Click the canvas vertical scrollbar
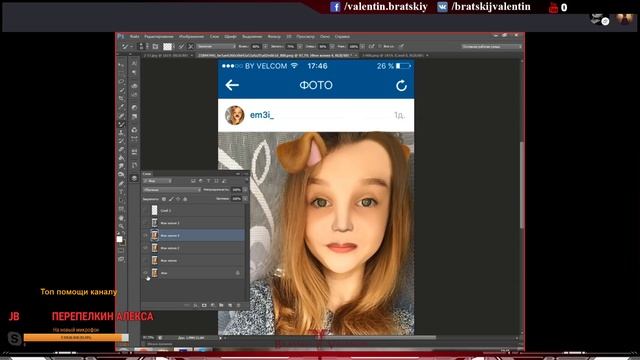 (522, 185)
